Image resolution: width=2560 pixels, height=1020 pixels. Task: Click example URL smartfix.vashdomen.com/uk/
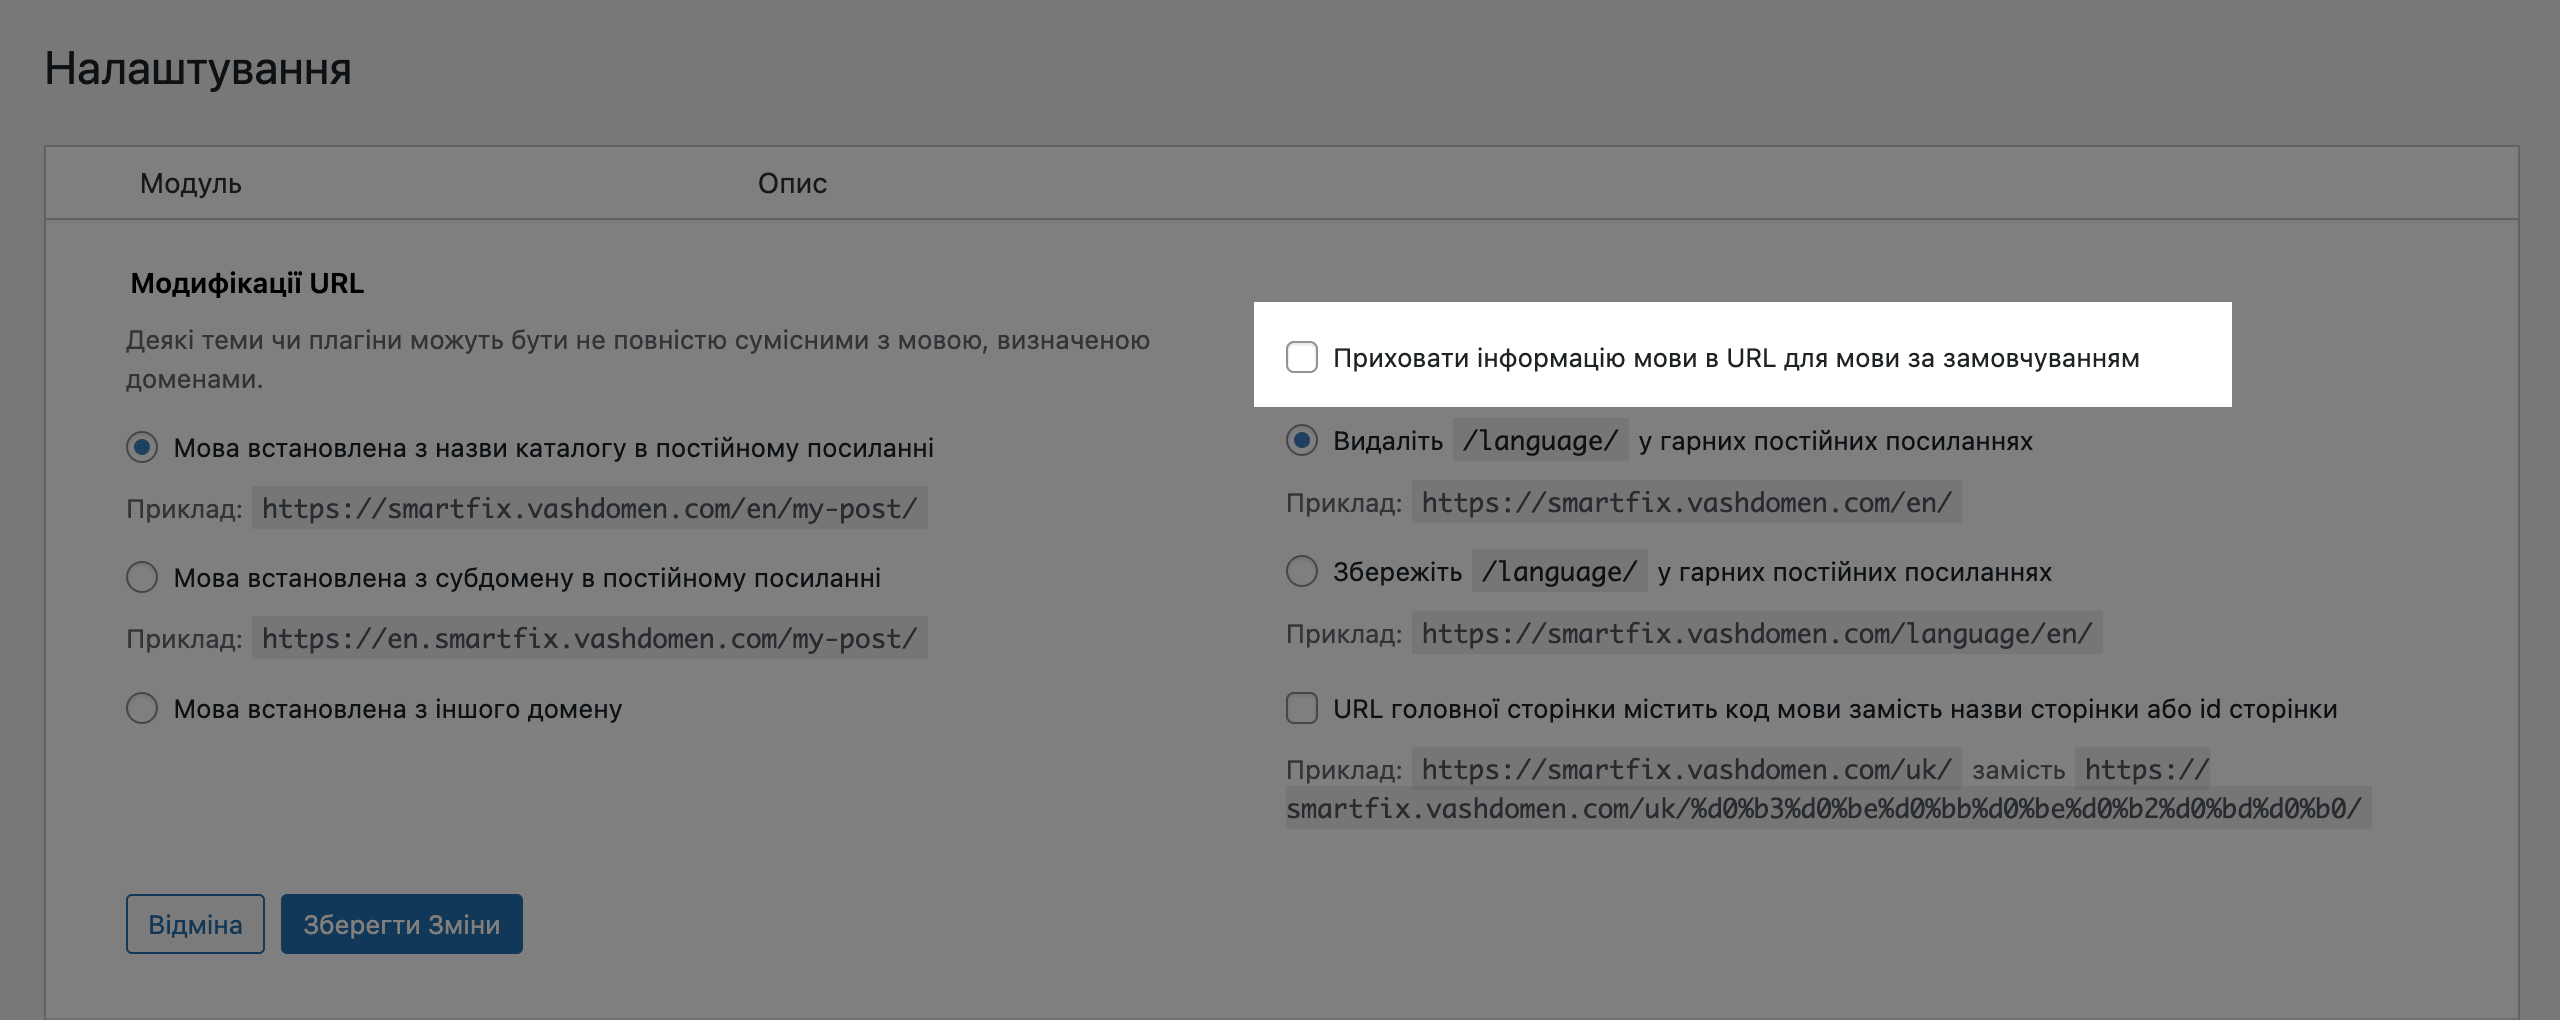(1686, 769)
